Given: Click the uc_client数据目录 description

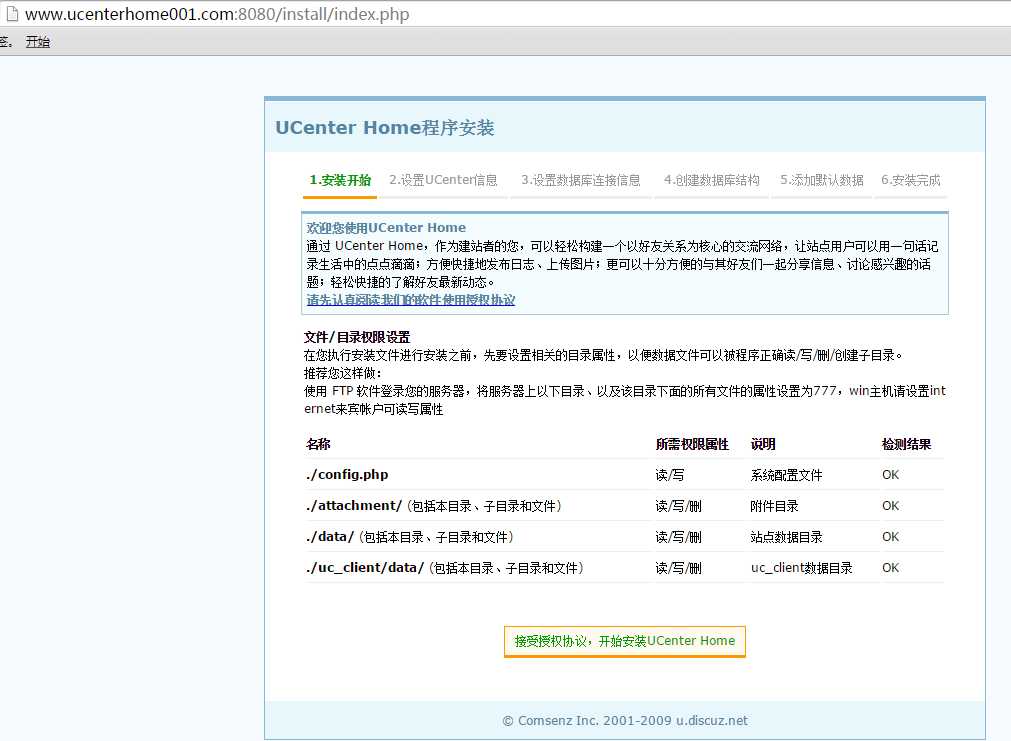Looking at the screenshot, I should (801, 568).
